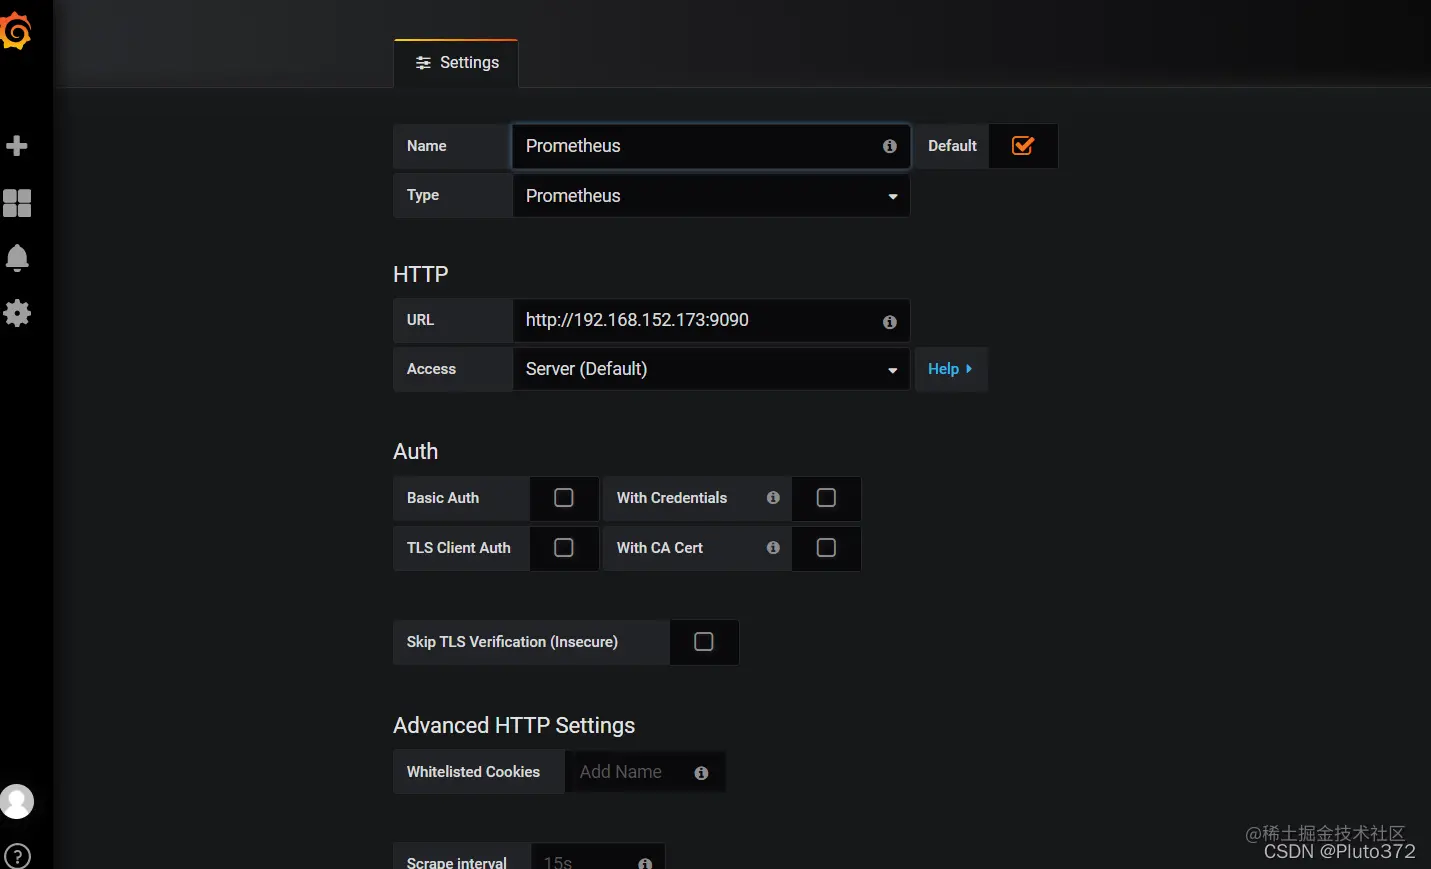
Task: Click the Auth section heading
Action: pyautogui.click(x=416, y=452)
